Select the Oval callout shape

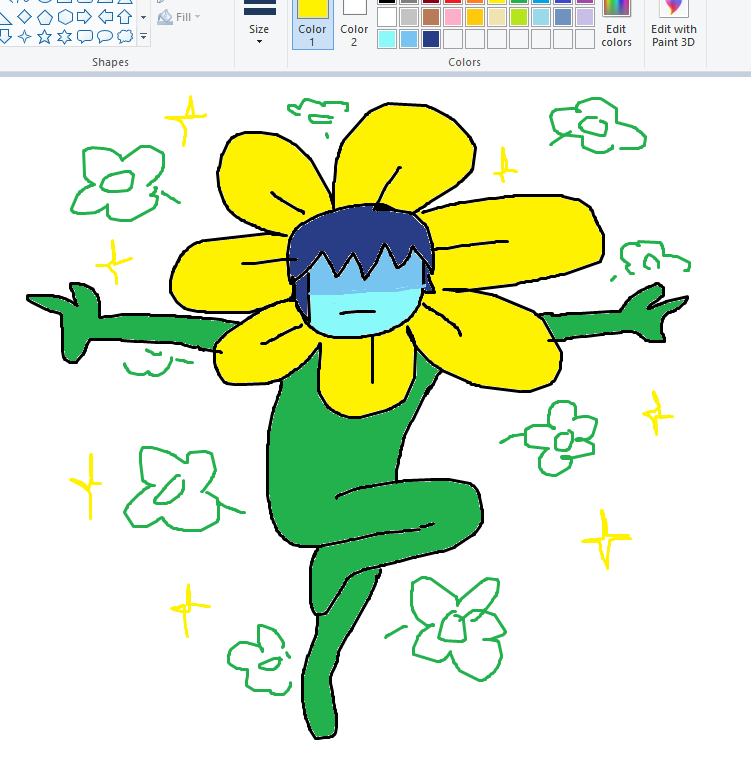(x=105, y=37)
